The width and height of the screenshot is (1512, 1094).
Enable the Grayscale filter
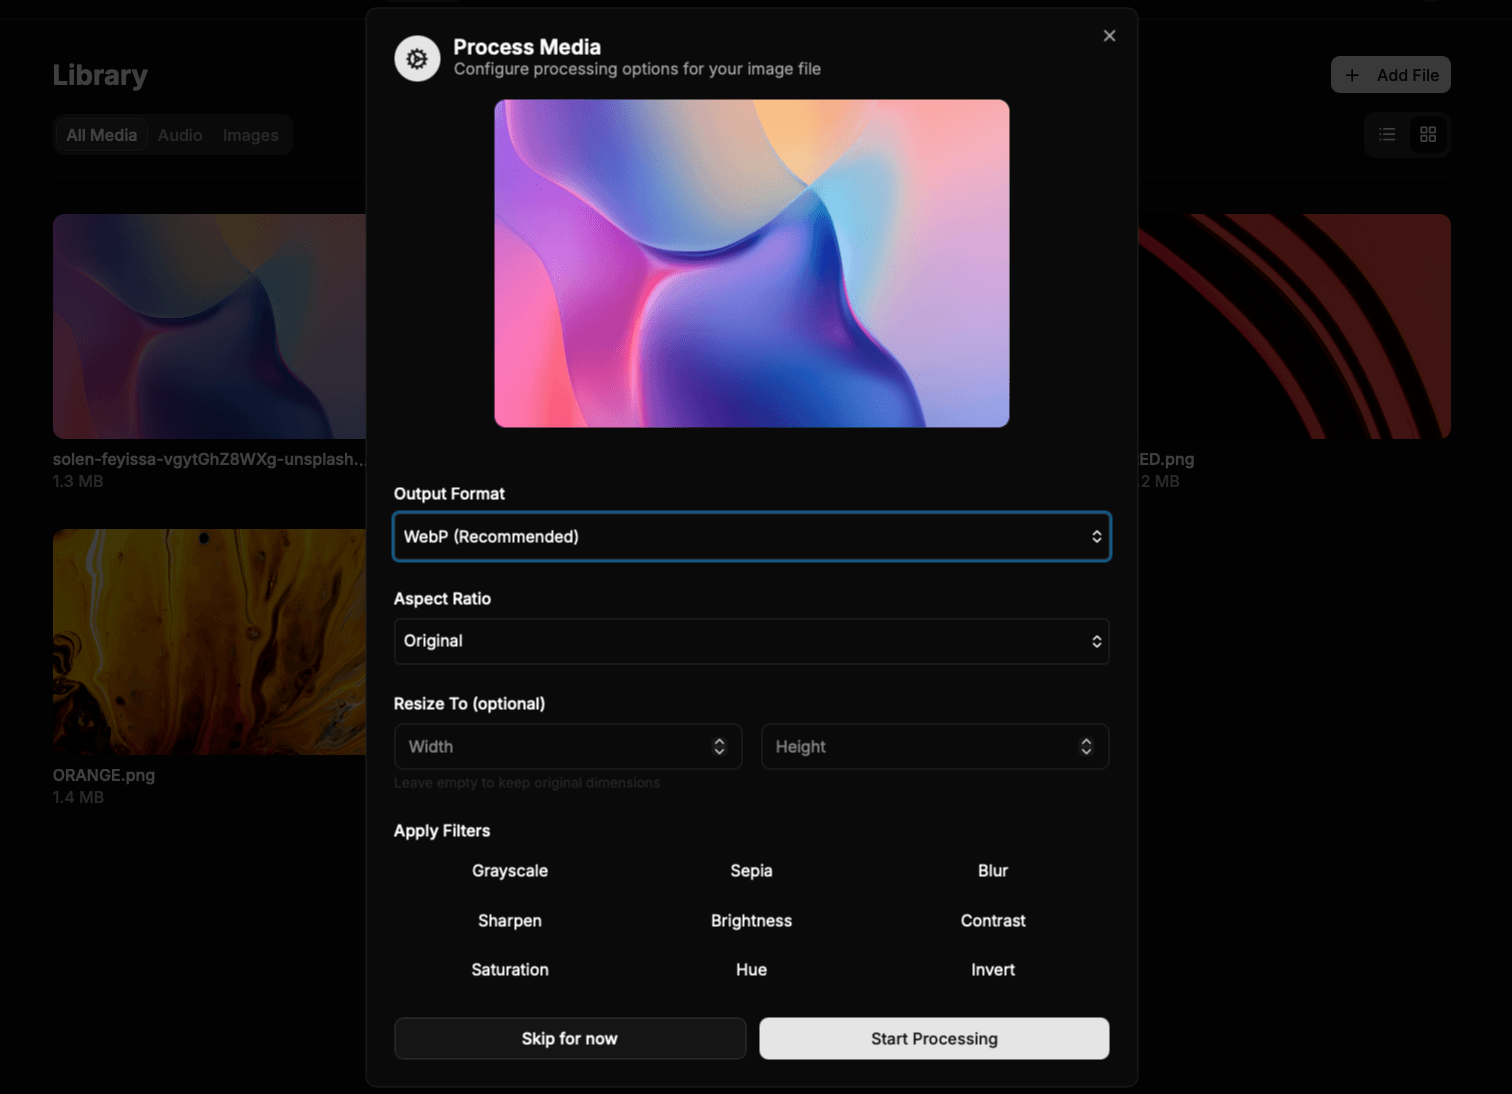coord(510,871)
